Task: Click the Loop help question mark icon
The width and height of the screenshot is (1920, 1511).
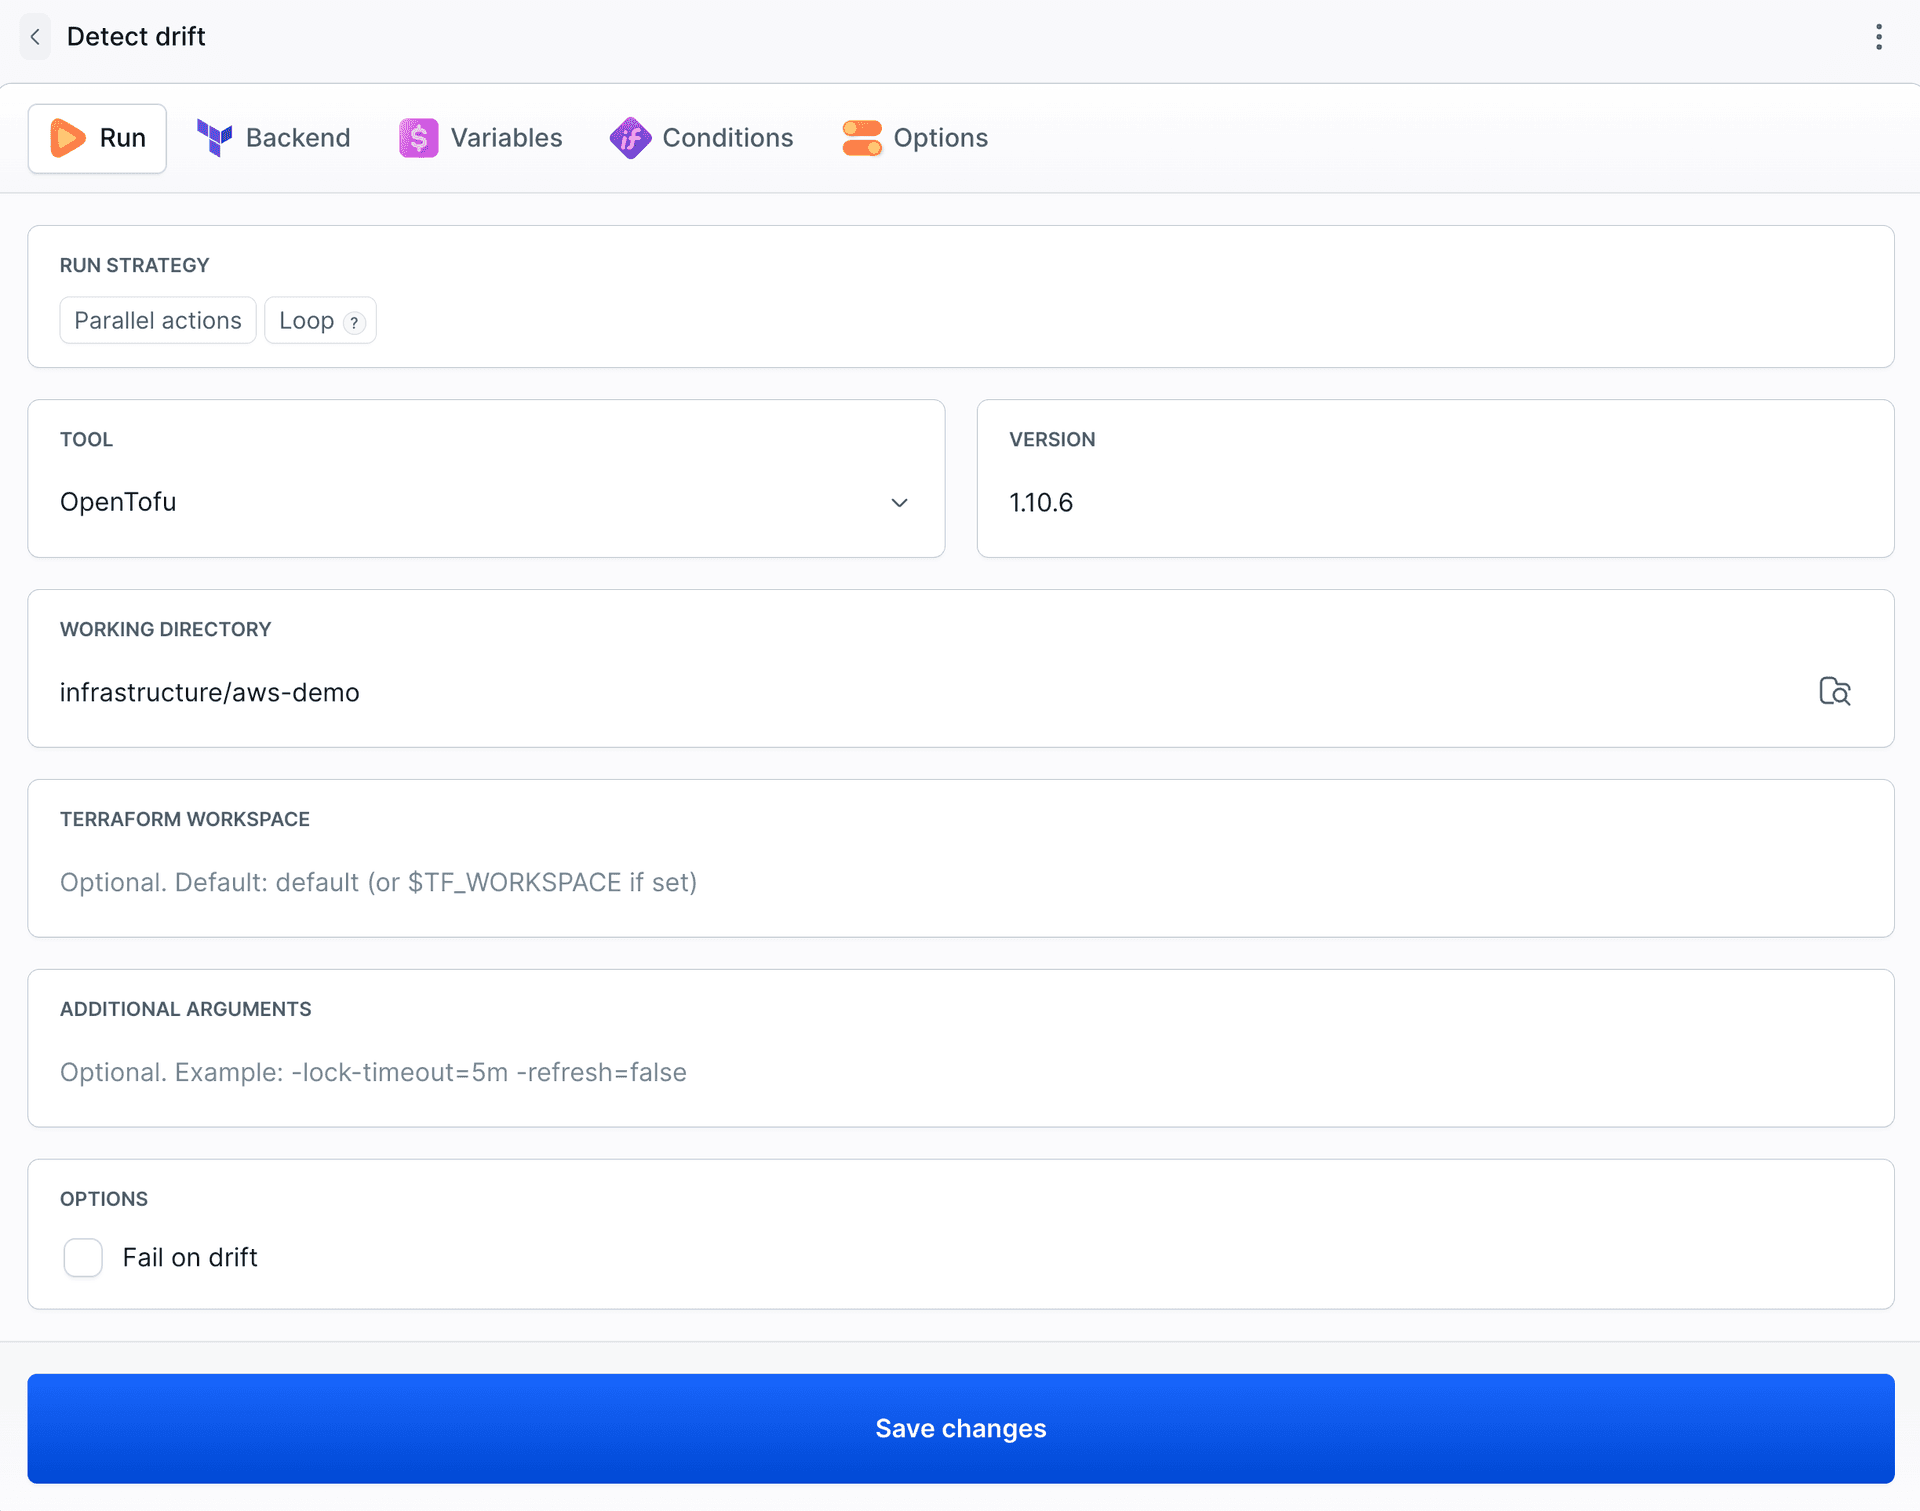Action: pos(354,322)
